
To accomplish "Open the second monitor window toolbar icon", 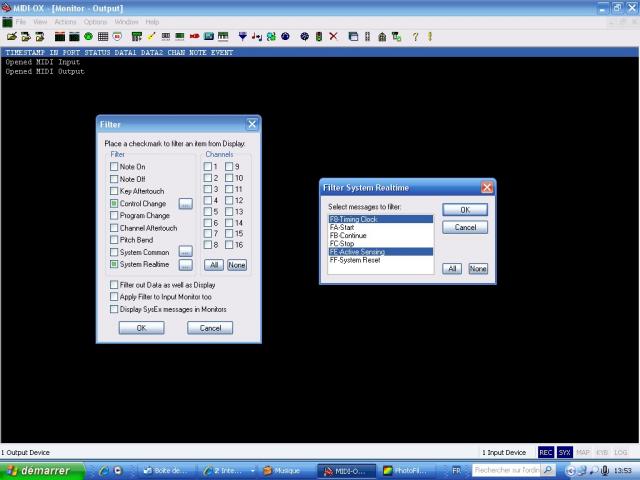I will (74, 37).
